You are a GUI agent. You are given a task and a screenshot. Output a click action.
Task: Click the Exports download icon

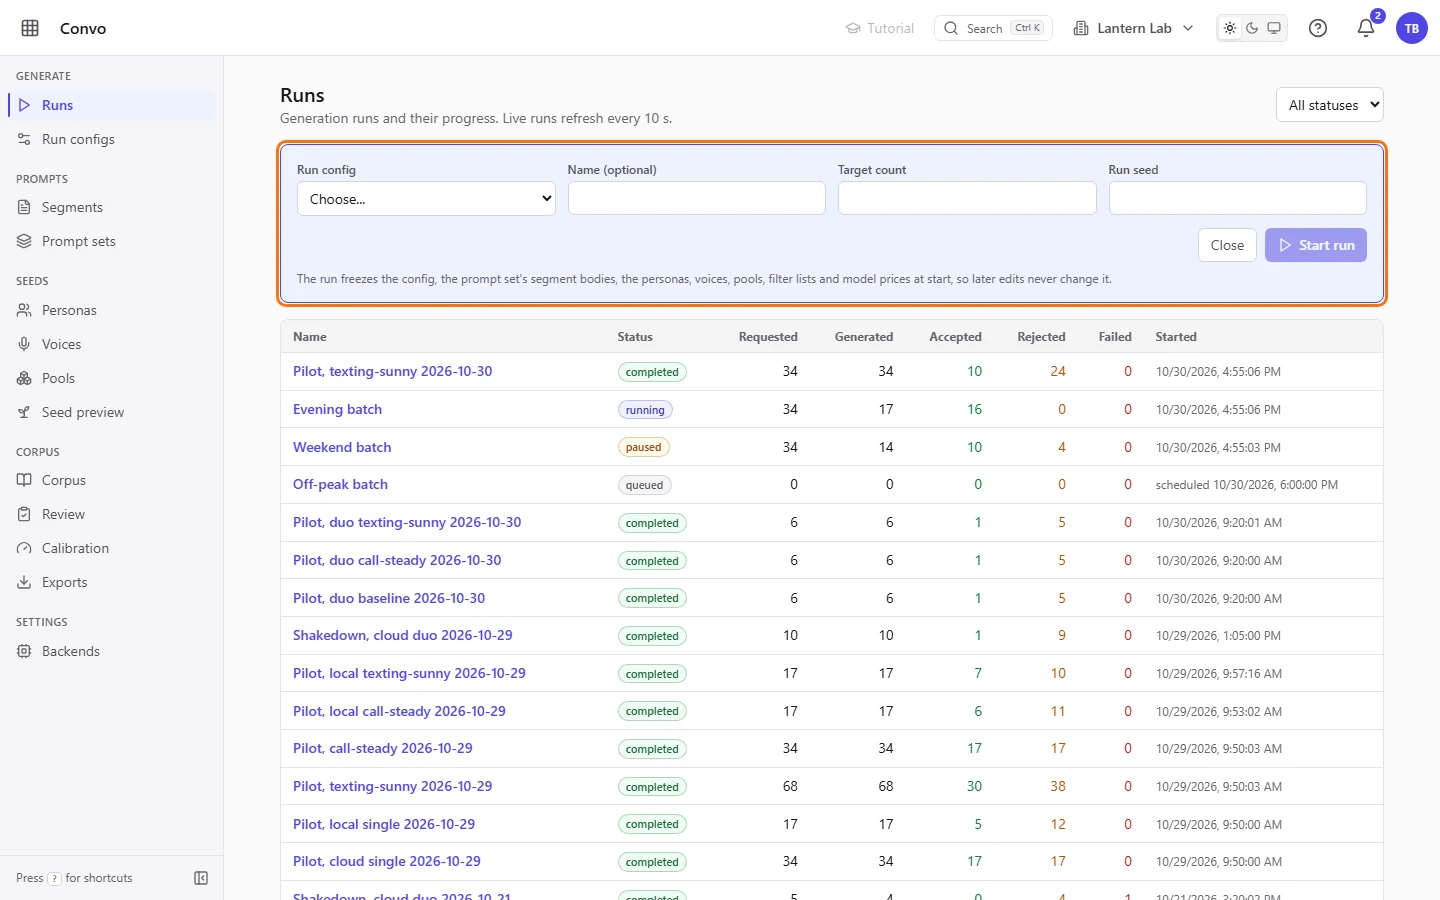25,582
